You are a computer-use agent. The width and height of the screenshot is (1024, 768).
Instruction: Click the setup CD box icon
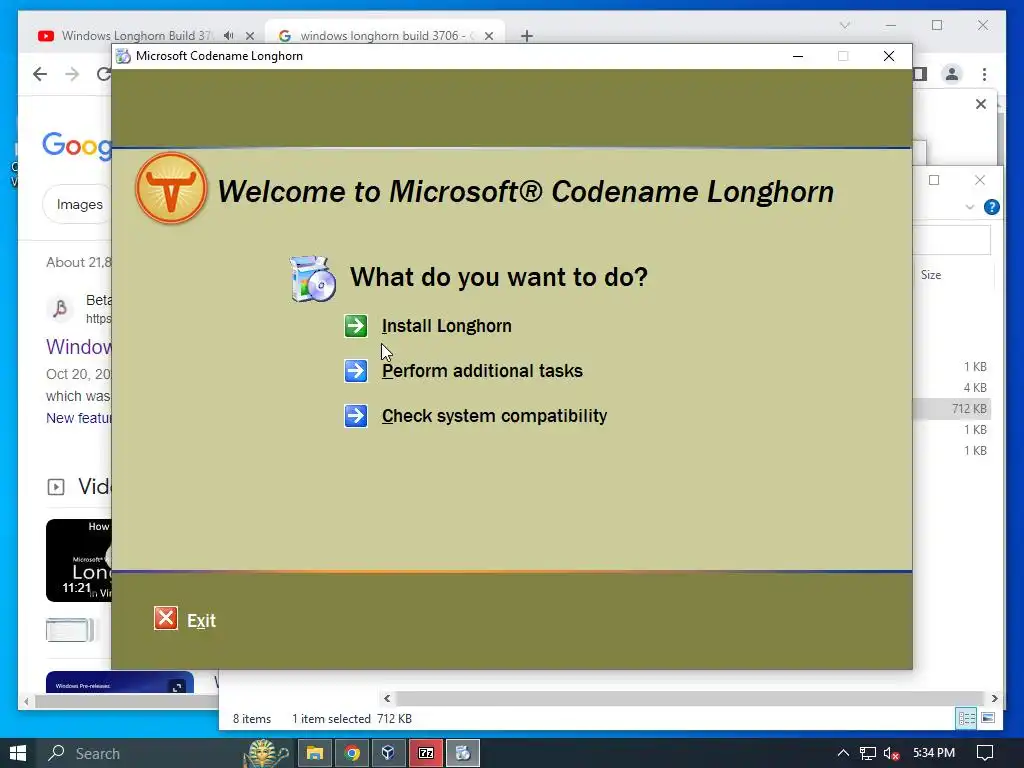click(x=313, y=279)
